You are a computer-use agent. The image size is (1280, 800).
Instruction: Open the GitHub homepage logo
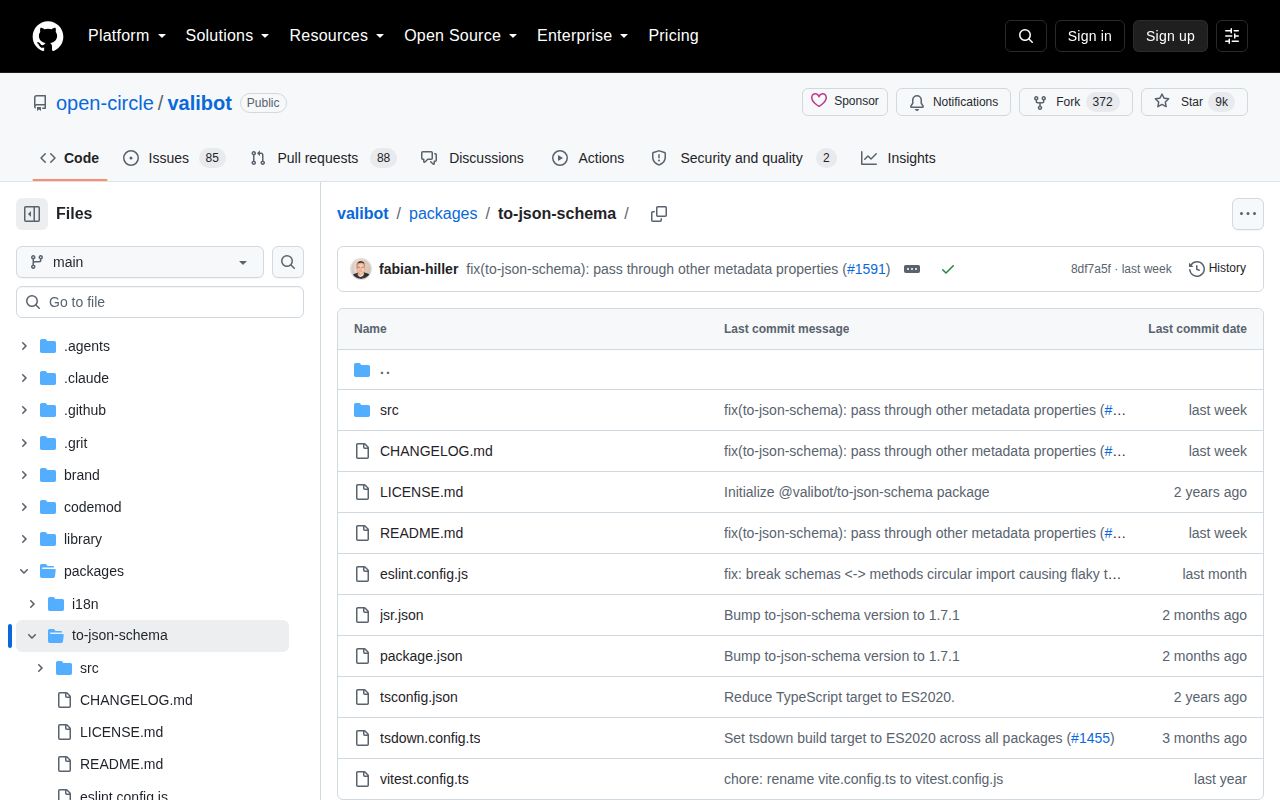48,36
